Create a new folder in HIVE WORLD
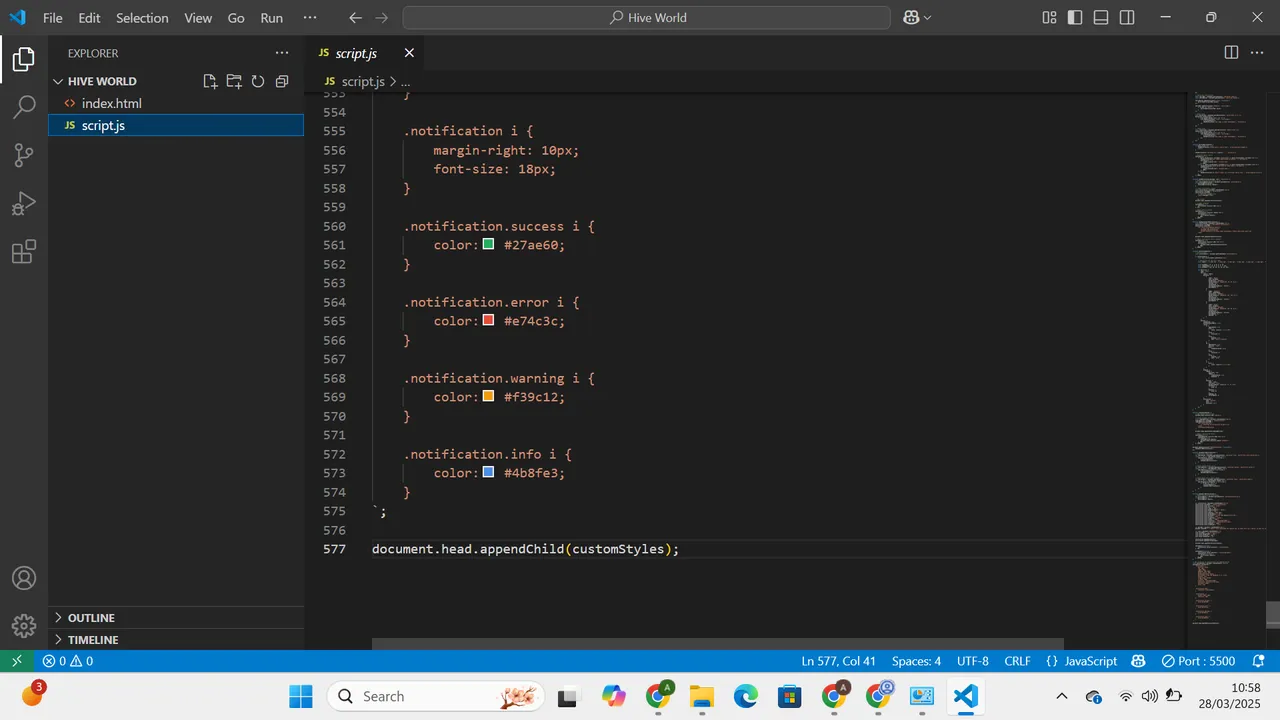The width and height of the screenshot is (1280, 720). [x=234, y=81]
